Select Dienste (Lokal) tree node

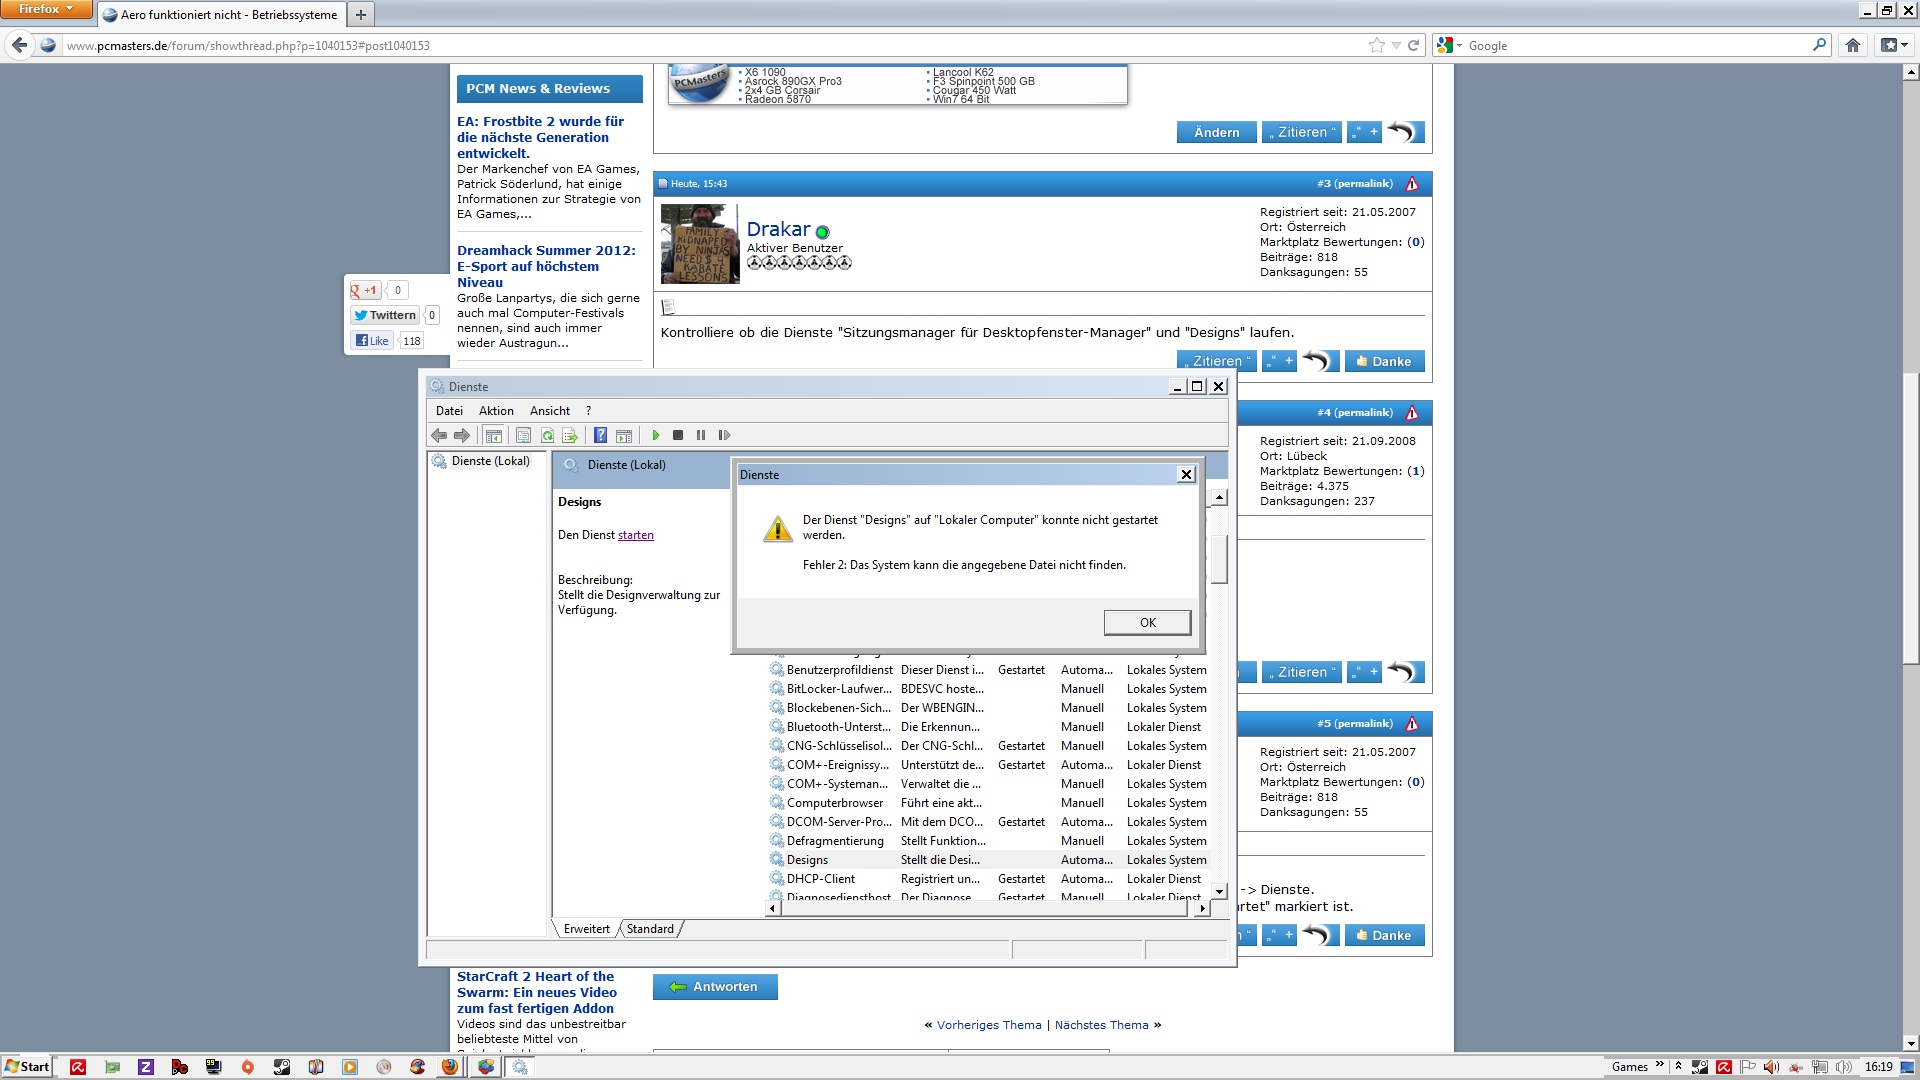(x=490, y=461)
